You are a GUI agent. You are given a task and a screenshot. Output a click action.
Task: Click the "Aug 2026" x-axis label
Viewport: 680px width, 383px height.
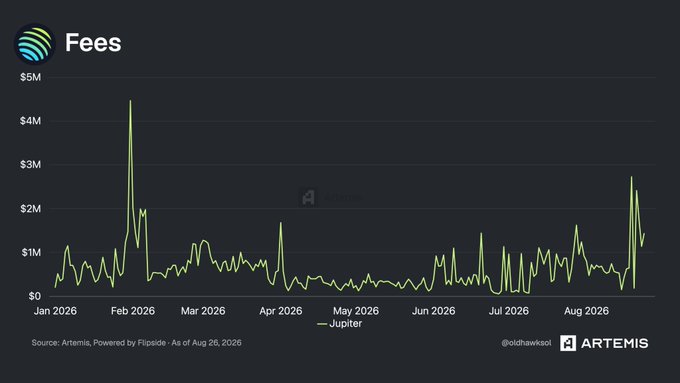(x=586, y=311)
